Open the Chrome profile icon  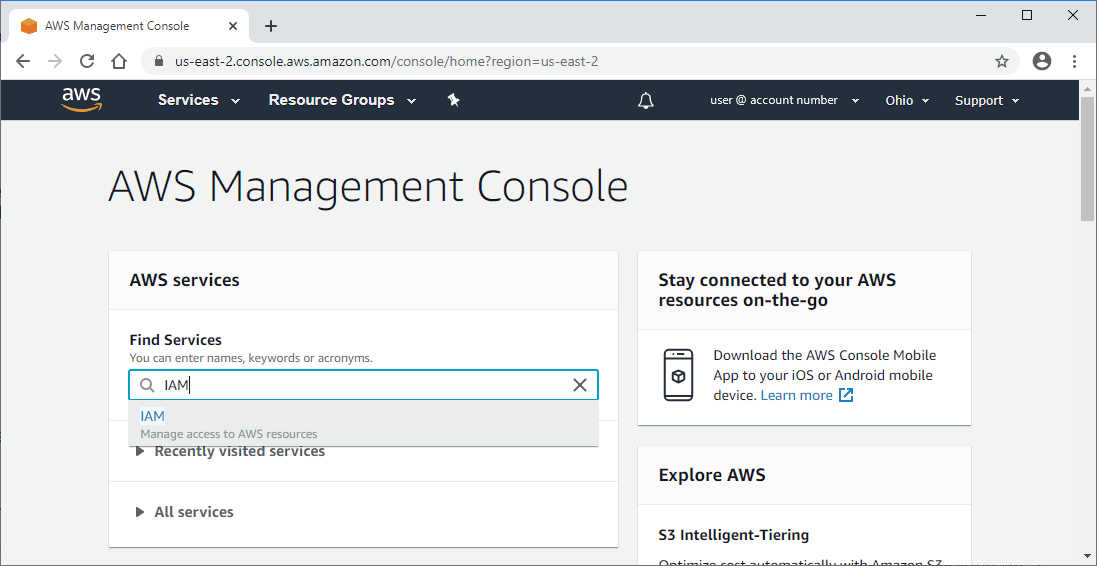[1042, 61]
